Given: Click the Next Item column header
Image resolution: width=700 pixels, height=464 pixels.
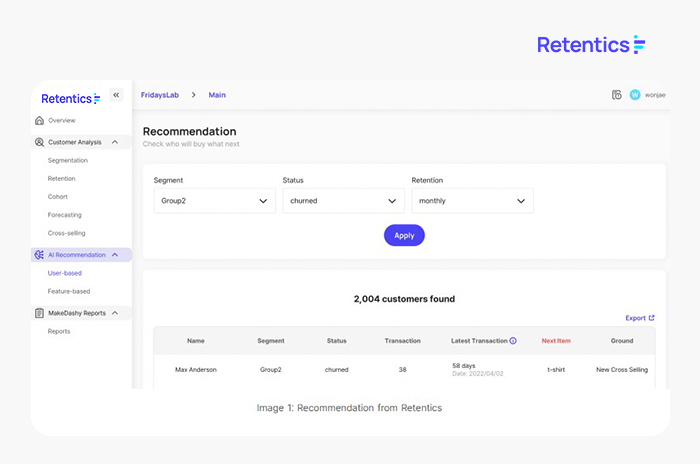Looking at the screenshot, I should (x=556, y=341).
